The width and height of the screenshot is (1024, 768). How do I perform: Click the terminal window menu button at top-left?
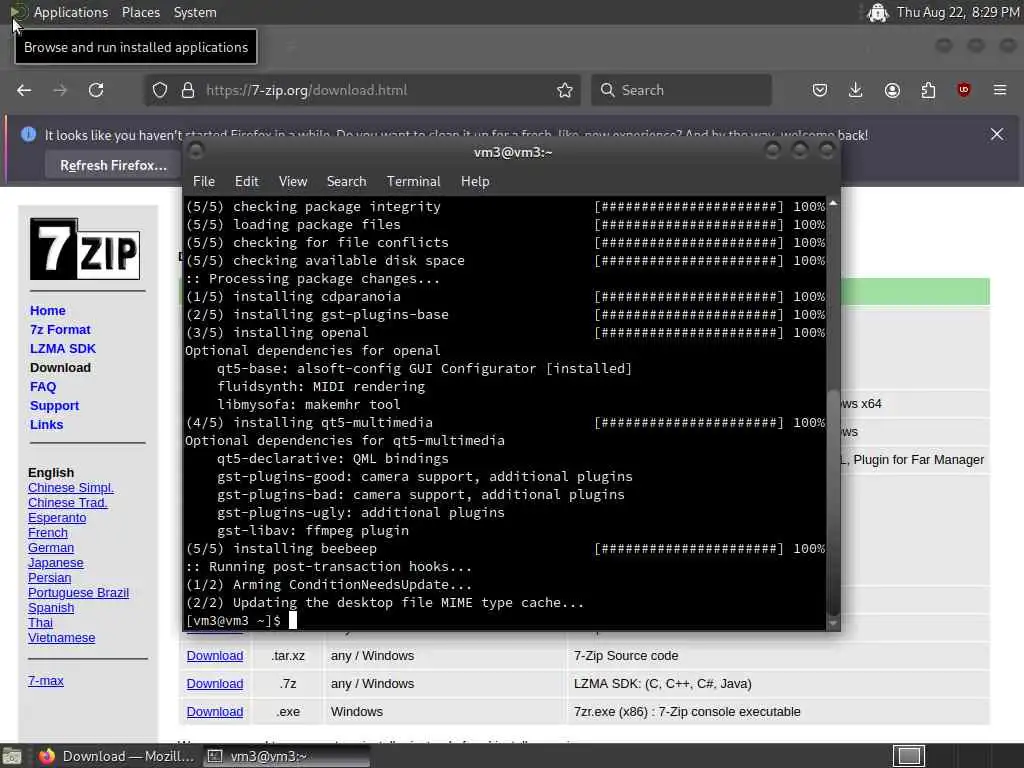click(195, 151)
